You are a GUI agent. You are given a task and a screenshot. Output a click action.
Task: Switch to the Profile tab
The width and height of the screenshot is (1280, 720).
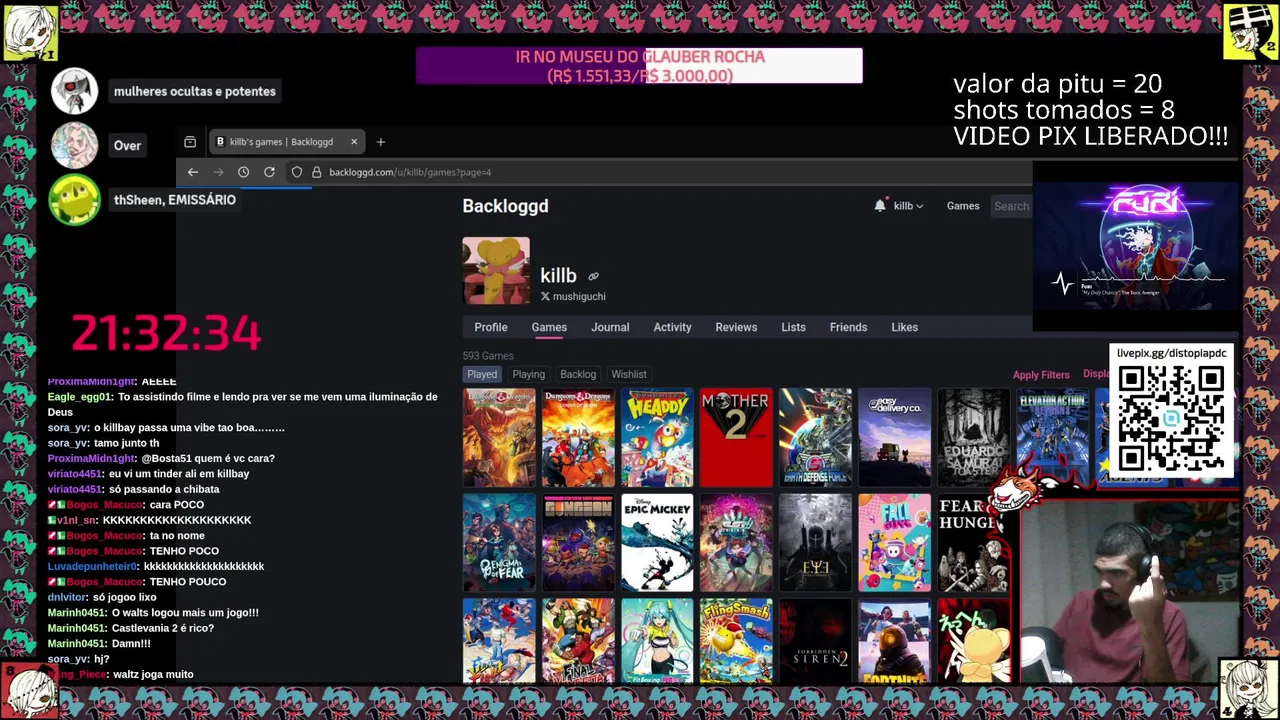[x=491, y=327]
